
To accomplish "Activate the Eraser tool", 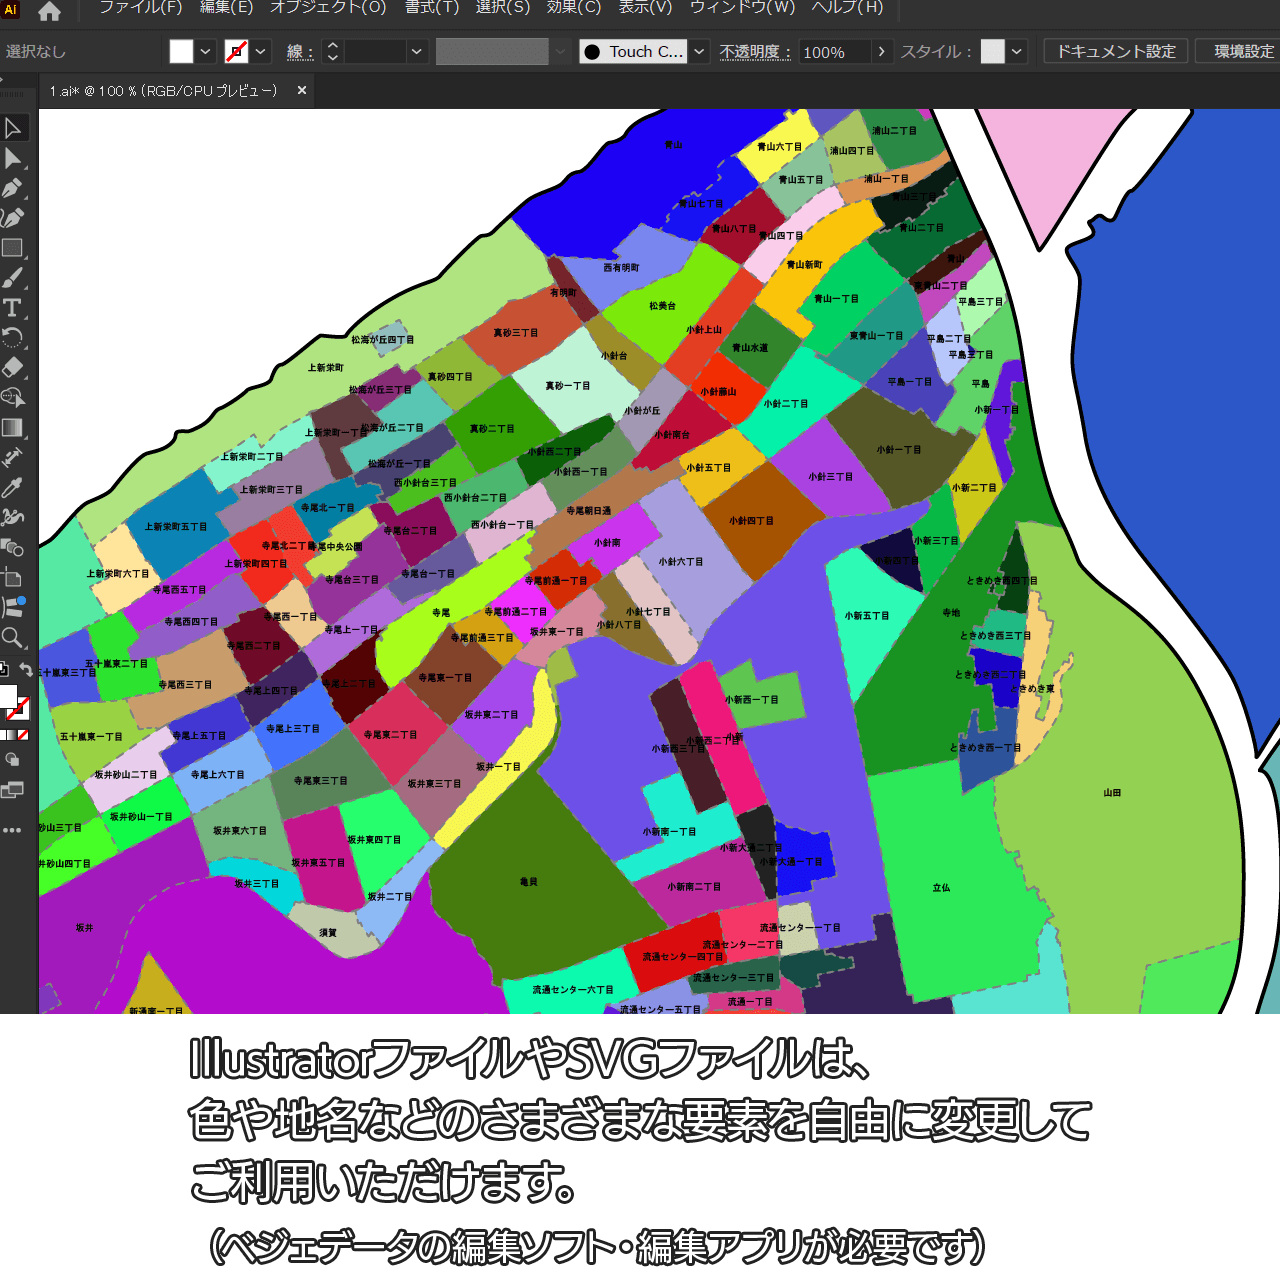I will [x=13, y=367].
